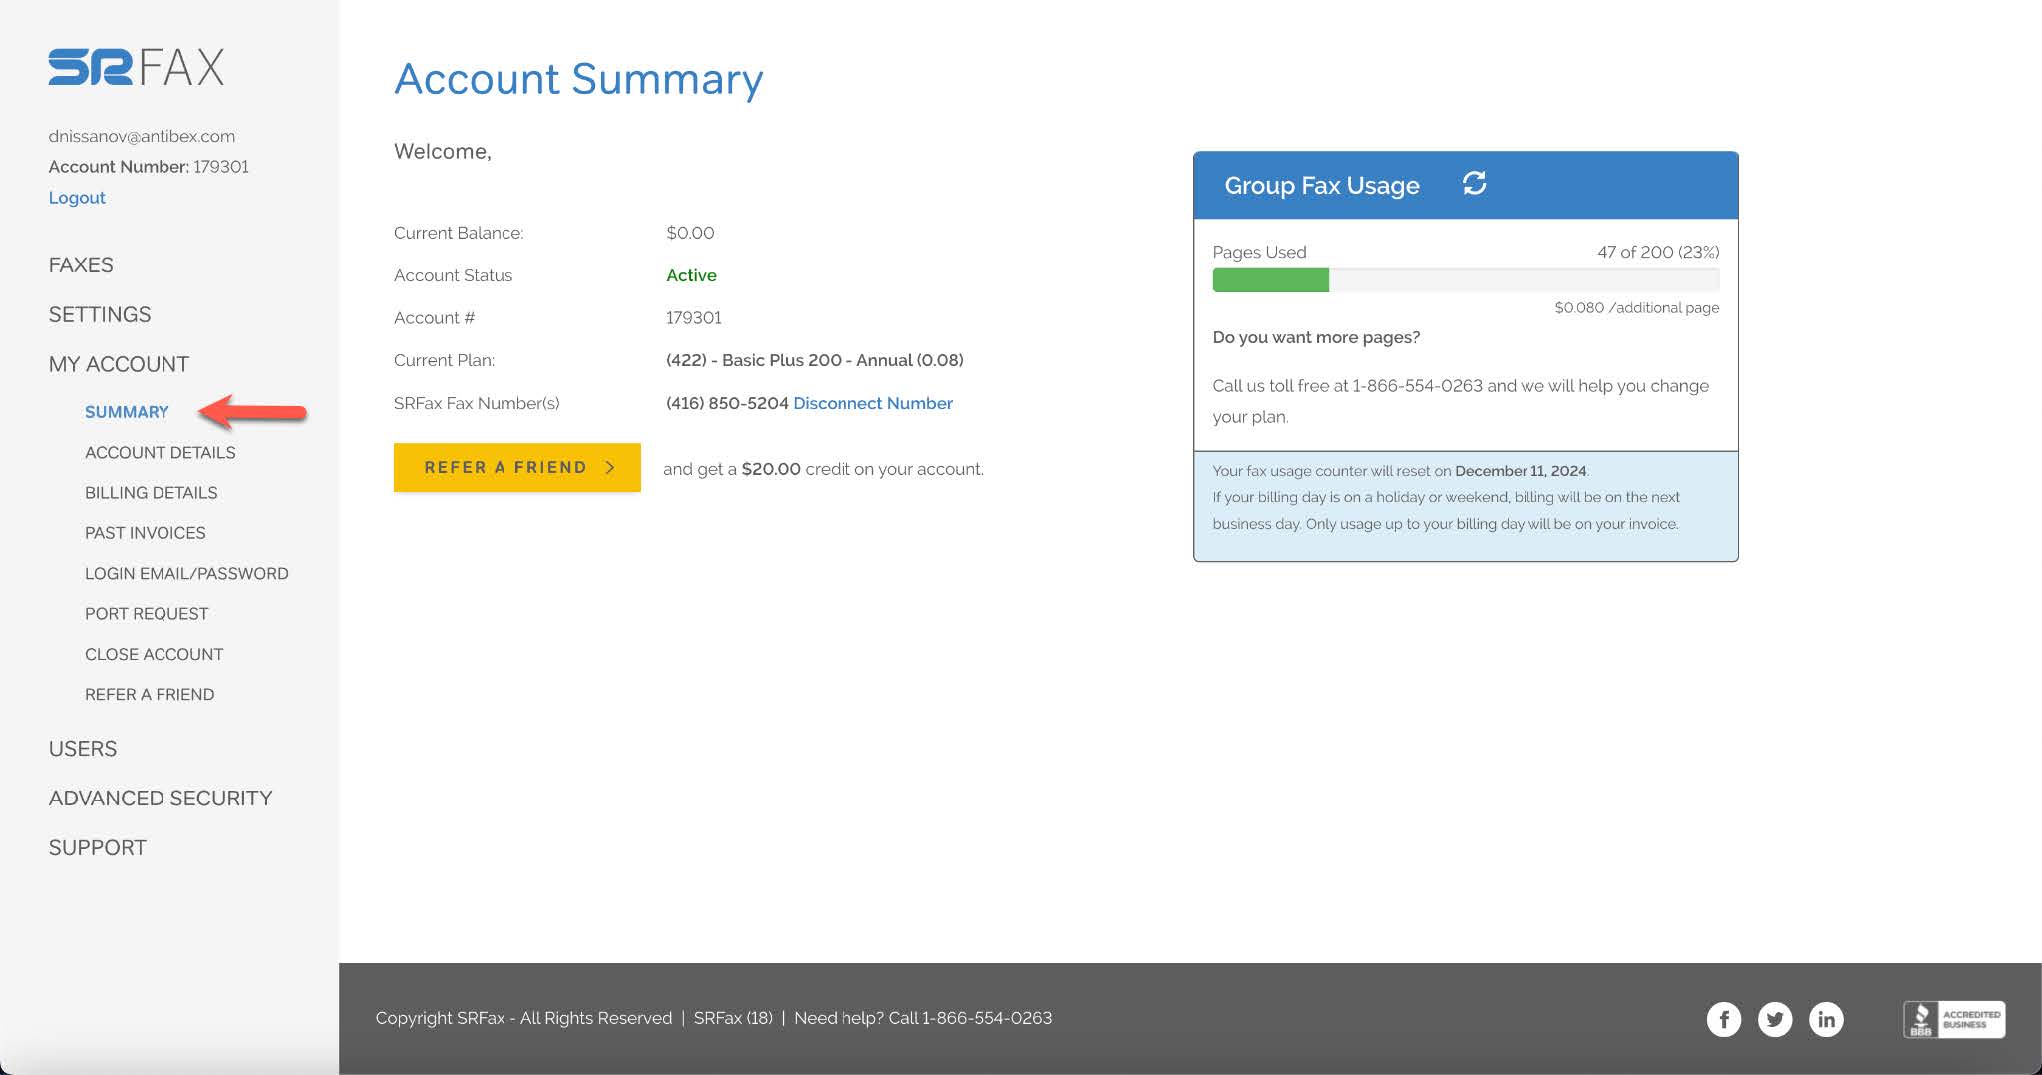Refresh the Group Fax Usage panel
The height and width of the screenshot is (1075, 2042).
click(x=1474, y=184)
